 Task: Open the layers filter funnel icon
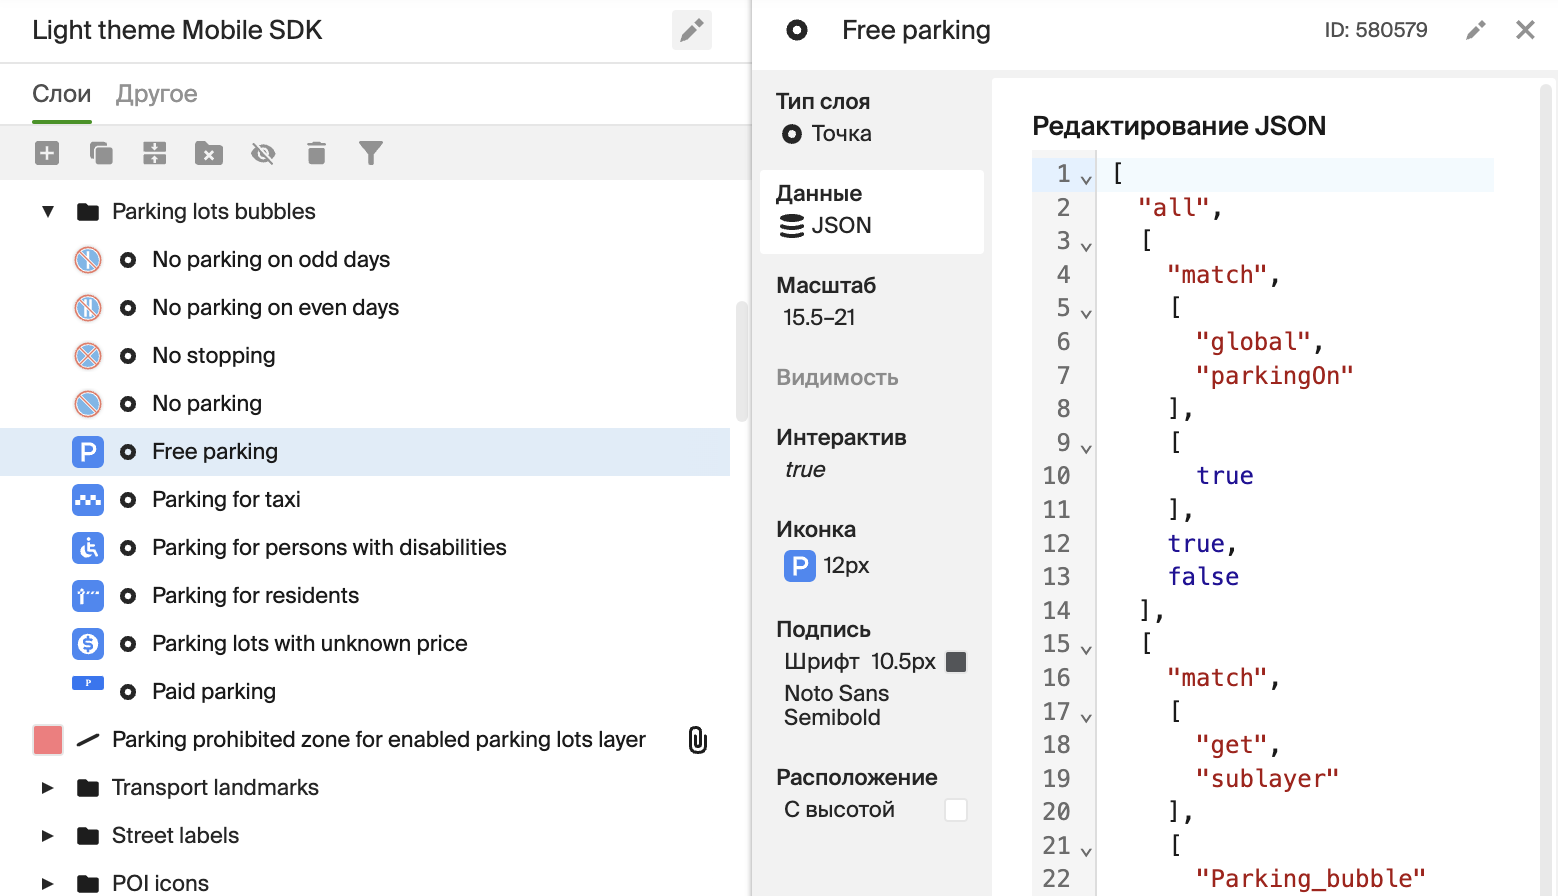(371, 153)
